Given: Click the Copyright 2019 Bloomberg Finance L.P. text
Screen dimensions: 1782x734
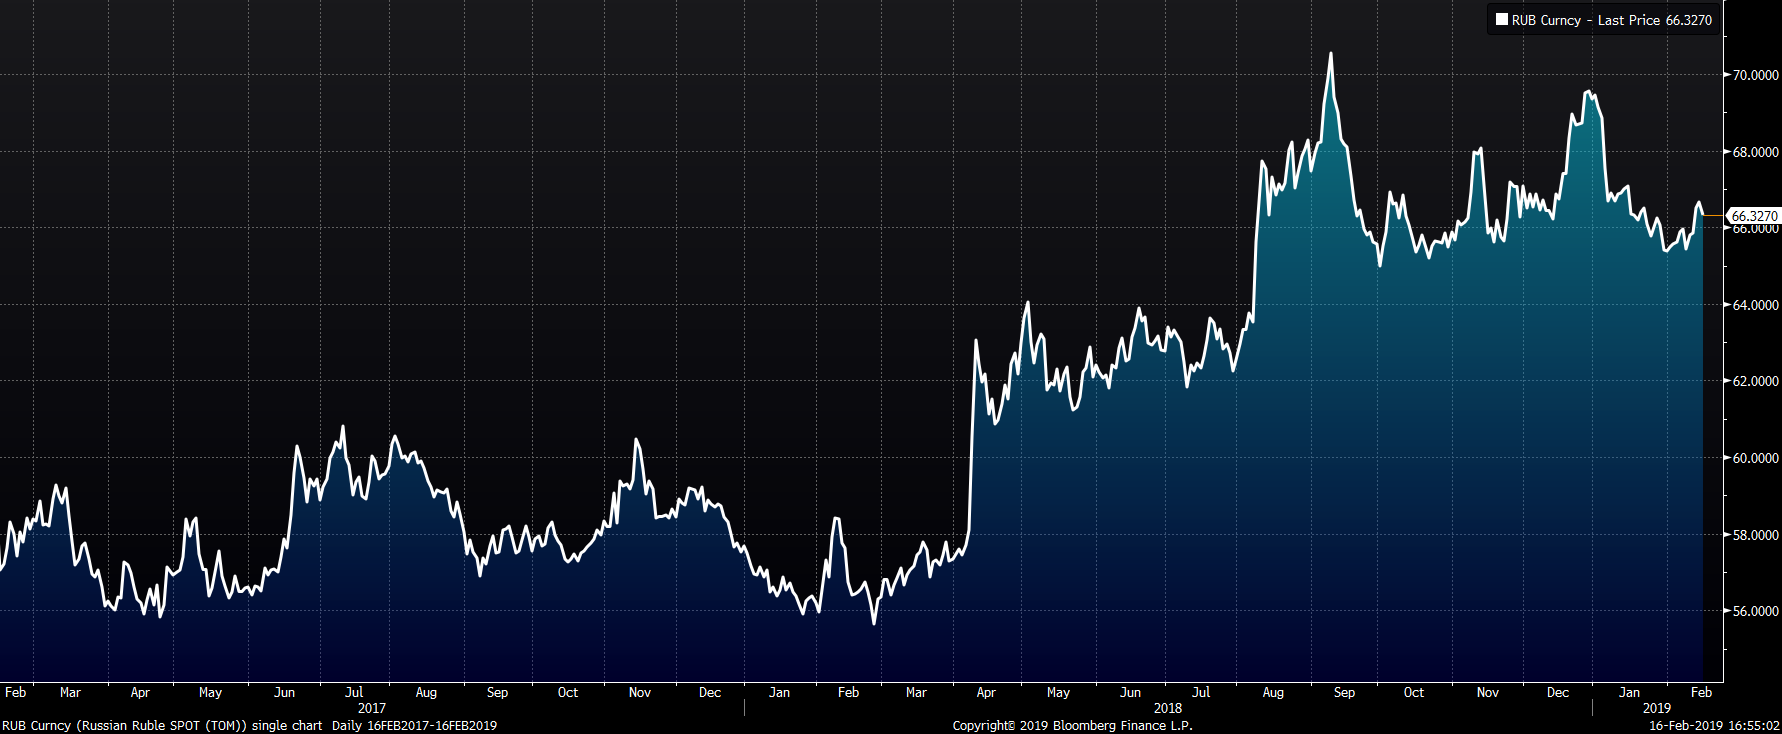Looking at the screenshot, I should (x=1072, y=726).
